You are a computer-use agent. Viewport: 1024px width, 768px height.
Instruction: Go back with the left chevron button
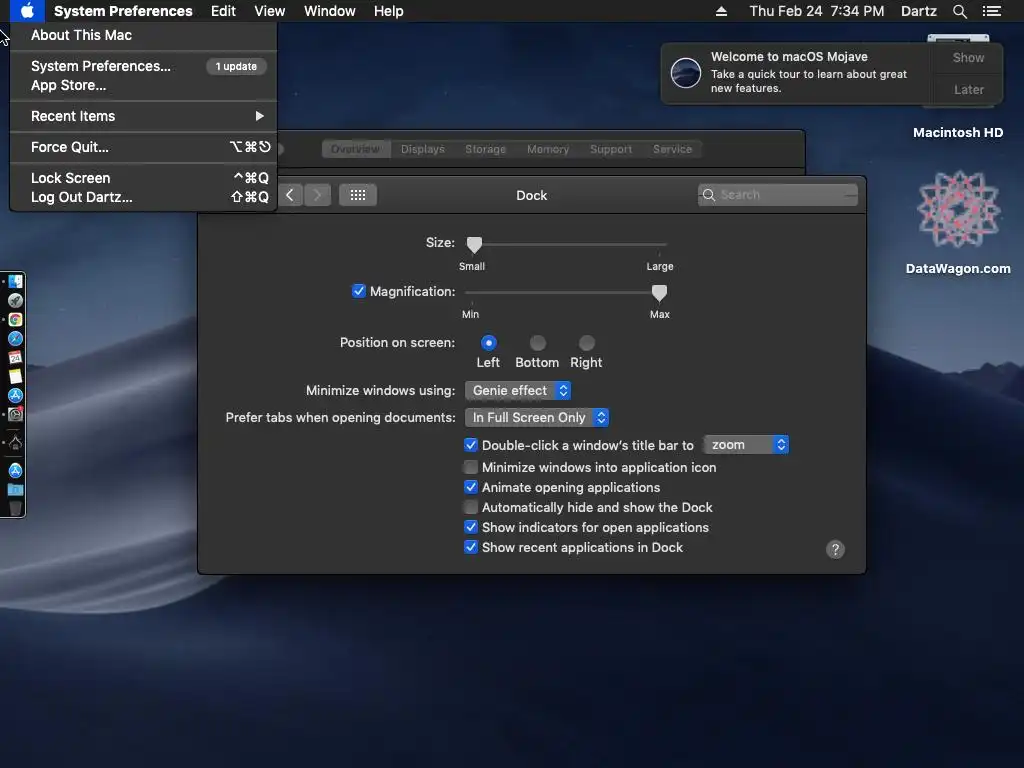coord(290,195)
